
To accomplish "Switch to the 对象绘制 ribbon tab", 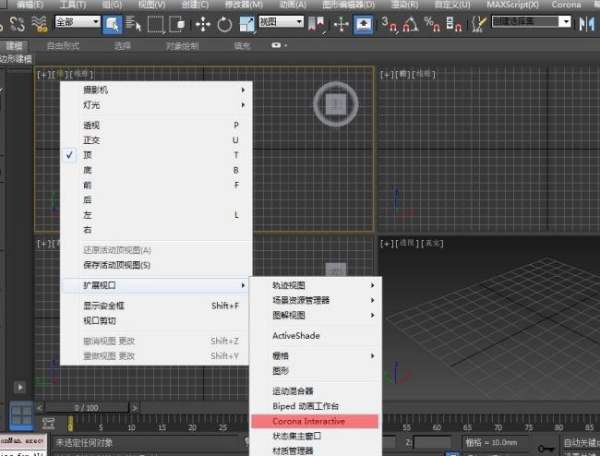I will tap(182, 46).
